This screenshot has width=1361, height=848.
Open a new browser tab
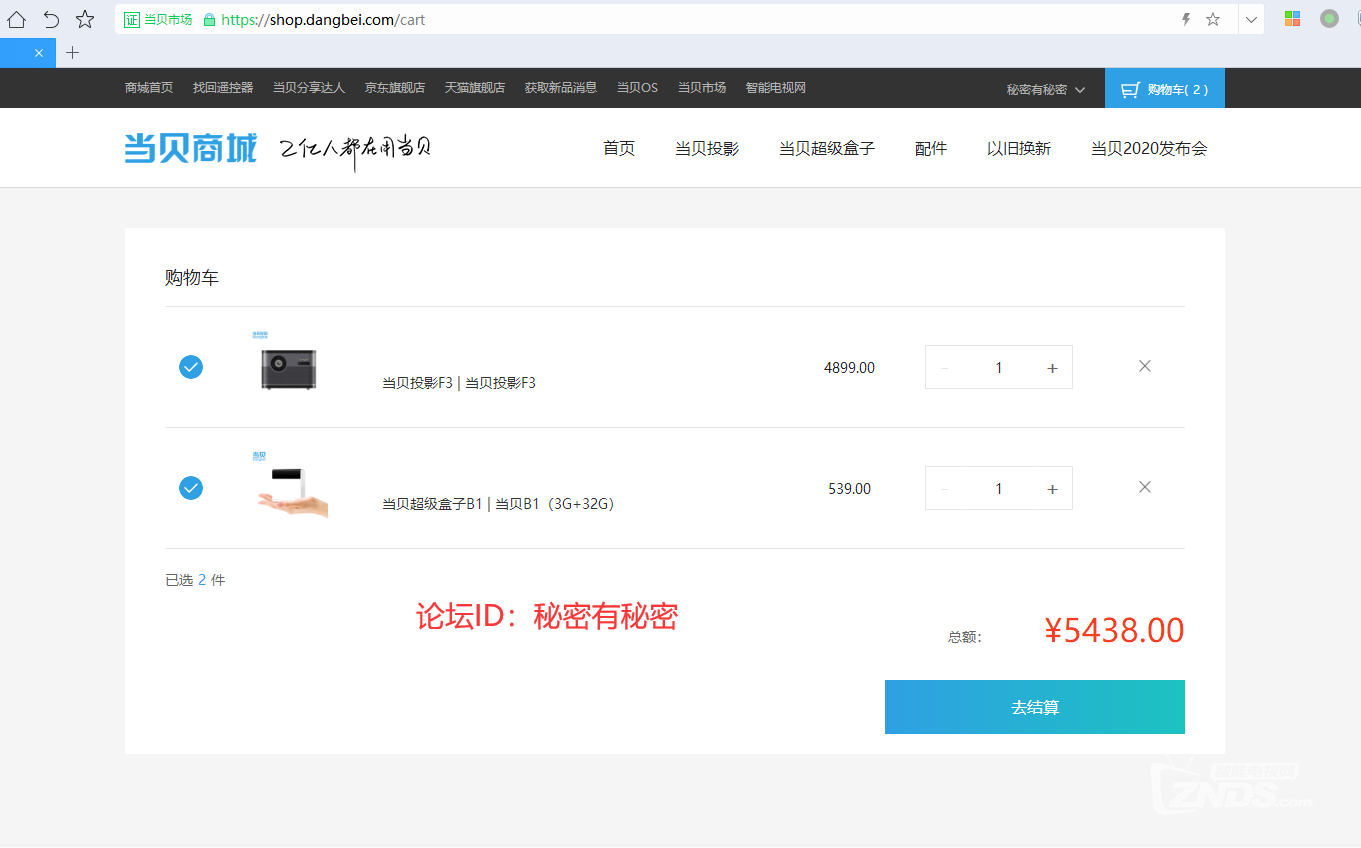click(x=72, y=53)
